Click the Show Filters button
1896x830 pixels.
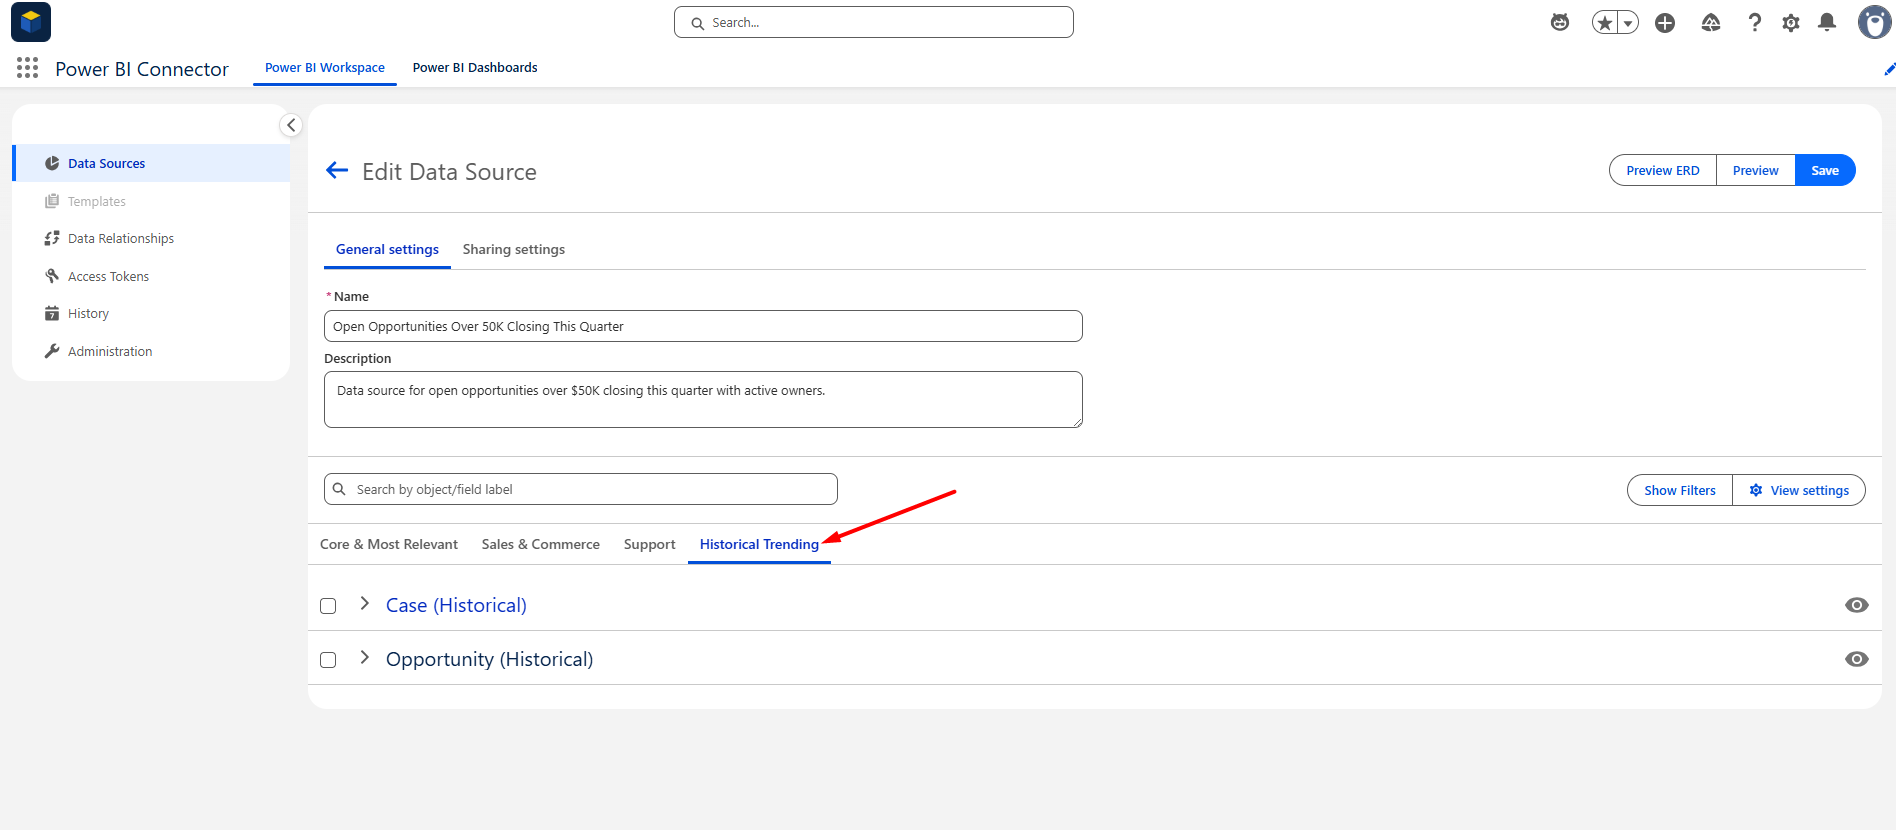(1680, 490)
